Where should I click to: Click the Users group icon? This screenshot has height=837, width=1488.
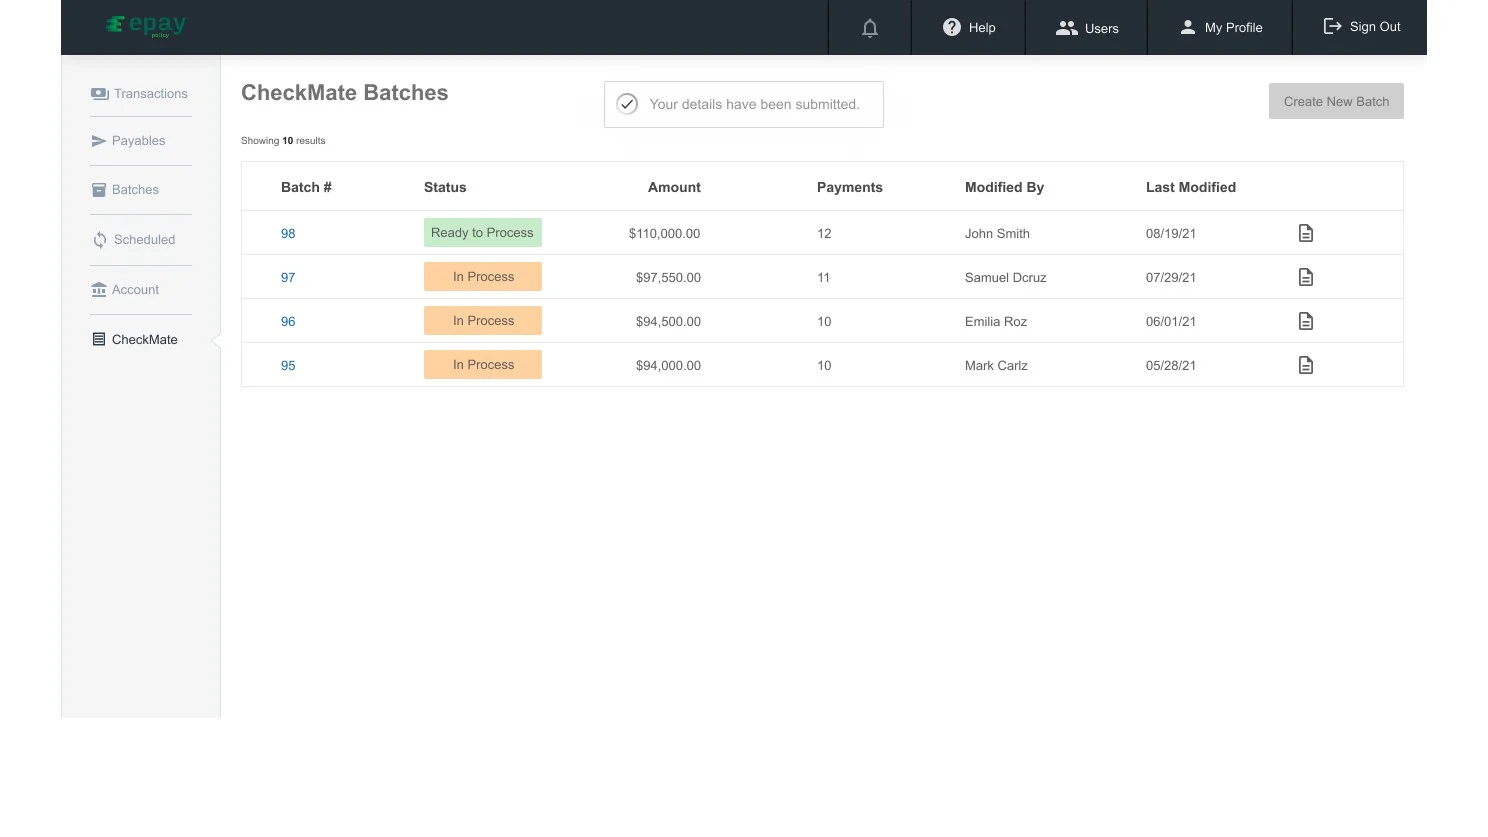click(1067, 28)
